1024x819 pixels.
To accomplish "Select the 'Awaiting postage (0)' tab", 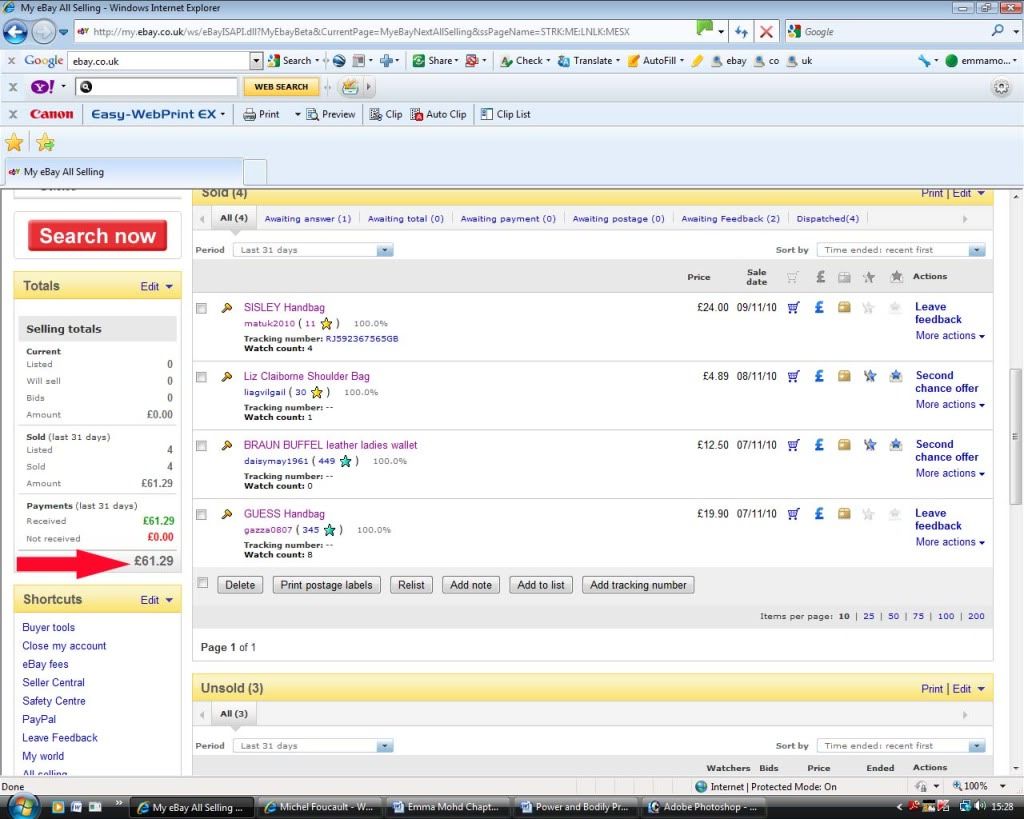I will coord(618,219).
